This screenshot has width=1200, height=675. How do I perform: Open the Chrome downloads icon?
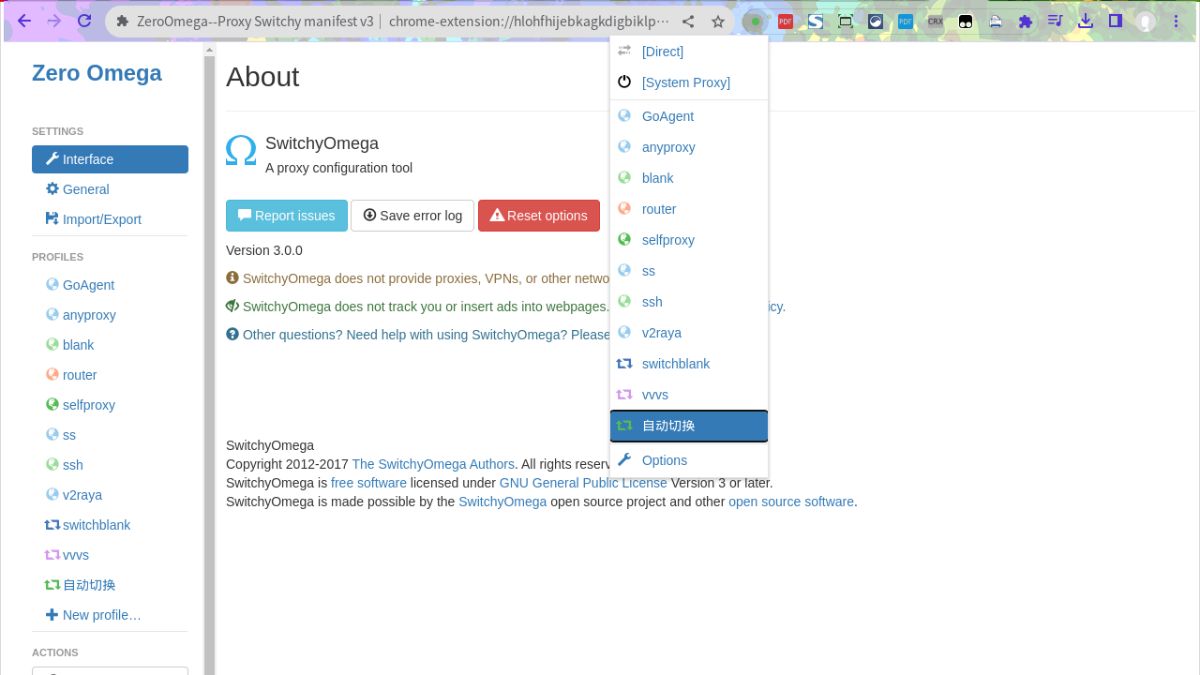1085,21
